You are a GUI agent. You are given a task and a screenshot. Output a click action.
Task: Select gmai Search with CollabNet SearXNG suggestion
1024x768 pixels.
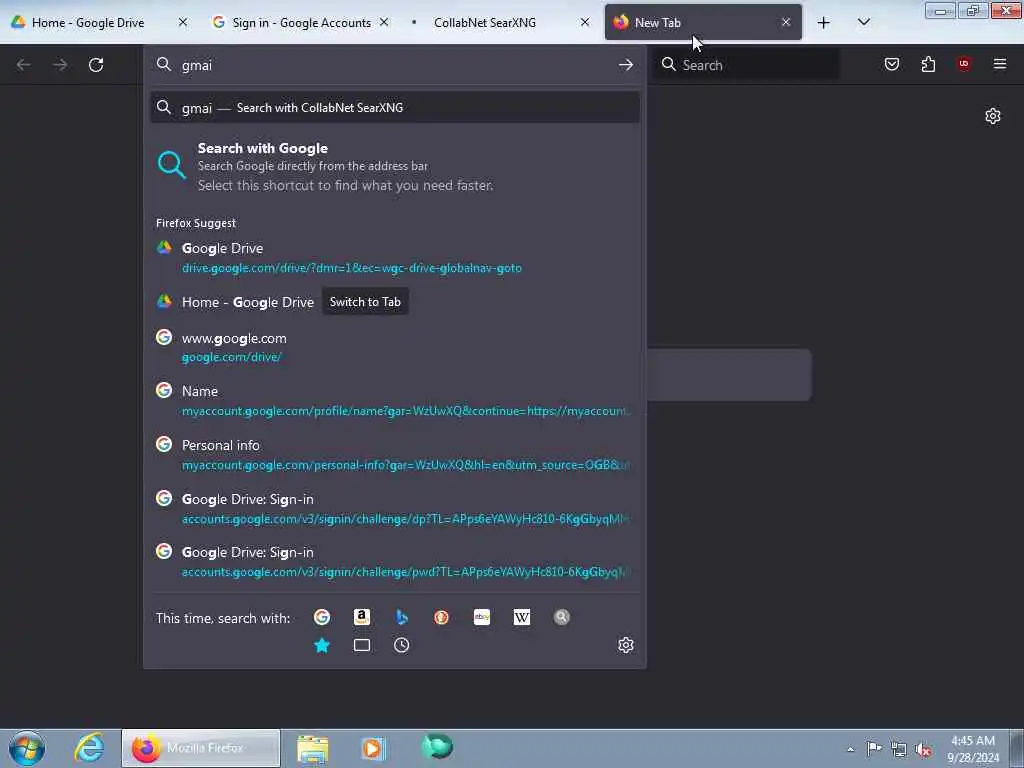tap(394, 108)
